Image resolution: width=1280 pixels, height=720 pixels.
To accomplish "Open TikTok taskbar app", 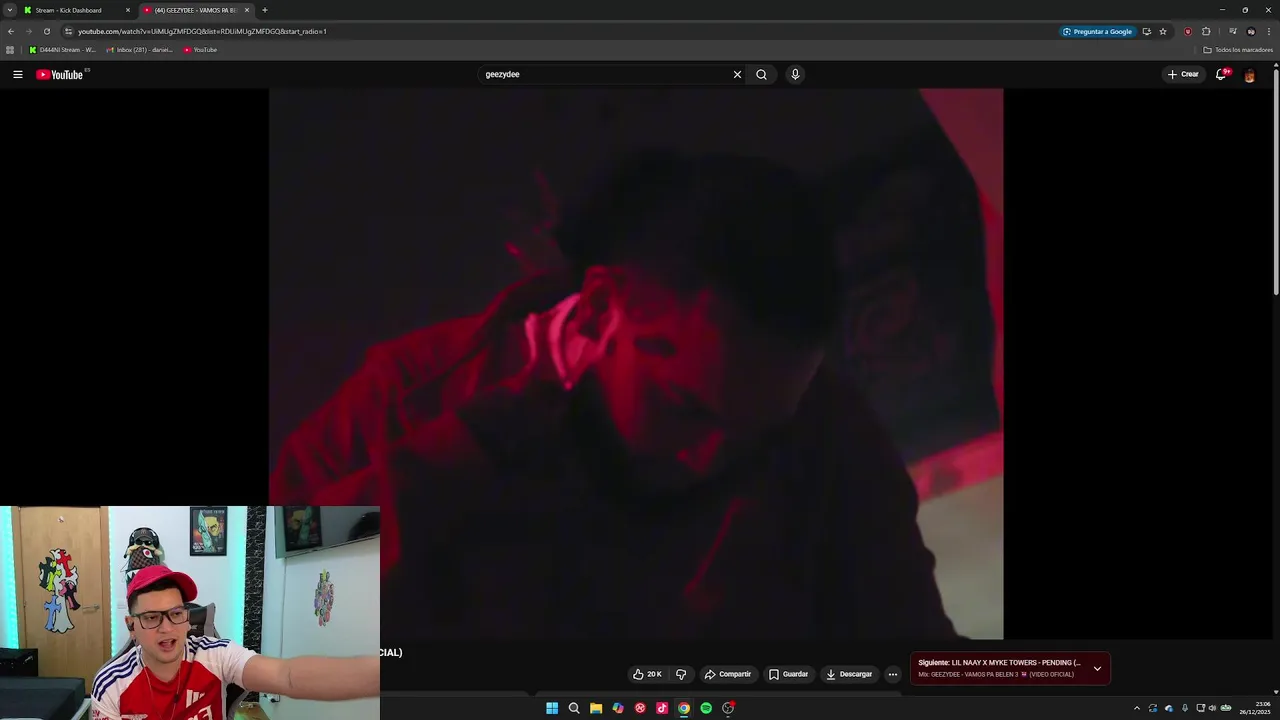I will click(662, 708).
